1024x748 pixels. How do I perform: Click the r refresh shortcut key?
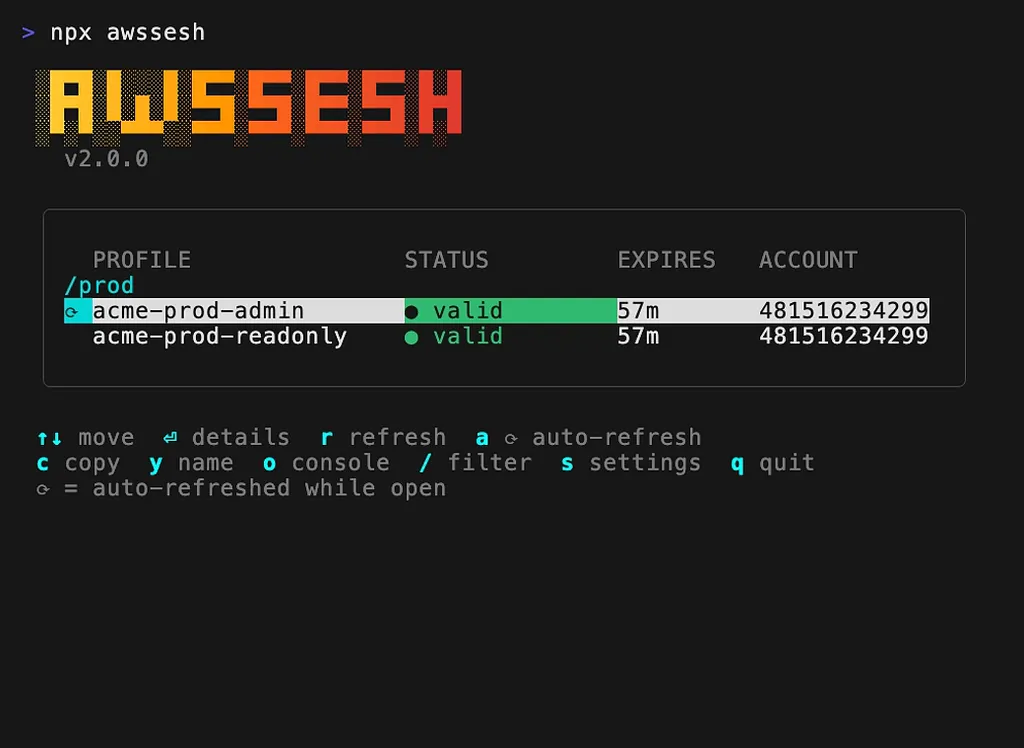click(x=327, y=438)
